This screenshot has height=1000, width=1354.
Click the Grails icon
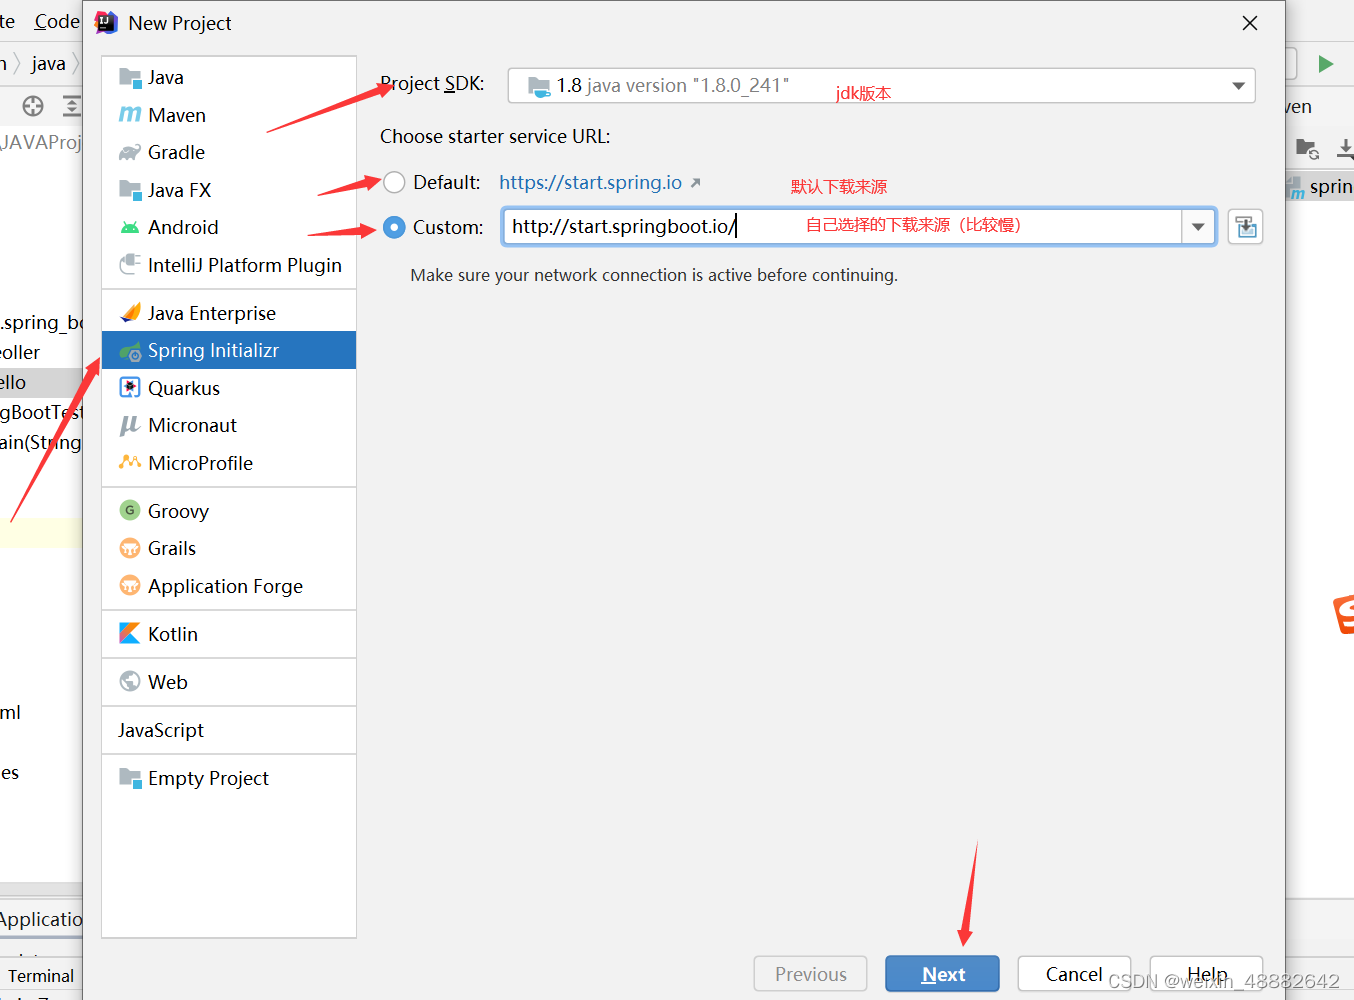[x=130, y=548]
